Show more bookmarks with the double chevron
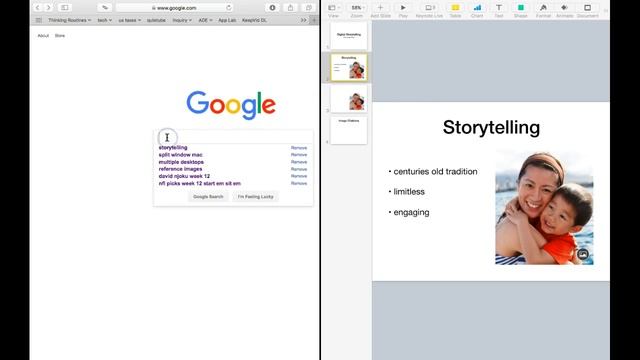640x360 pixels. [303, 20]
